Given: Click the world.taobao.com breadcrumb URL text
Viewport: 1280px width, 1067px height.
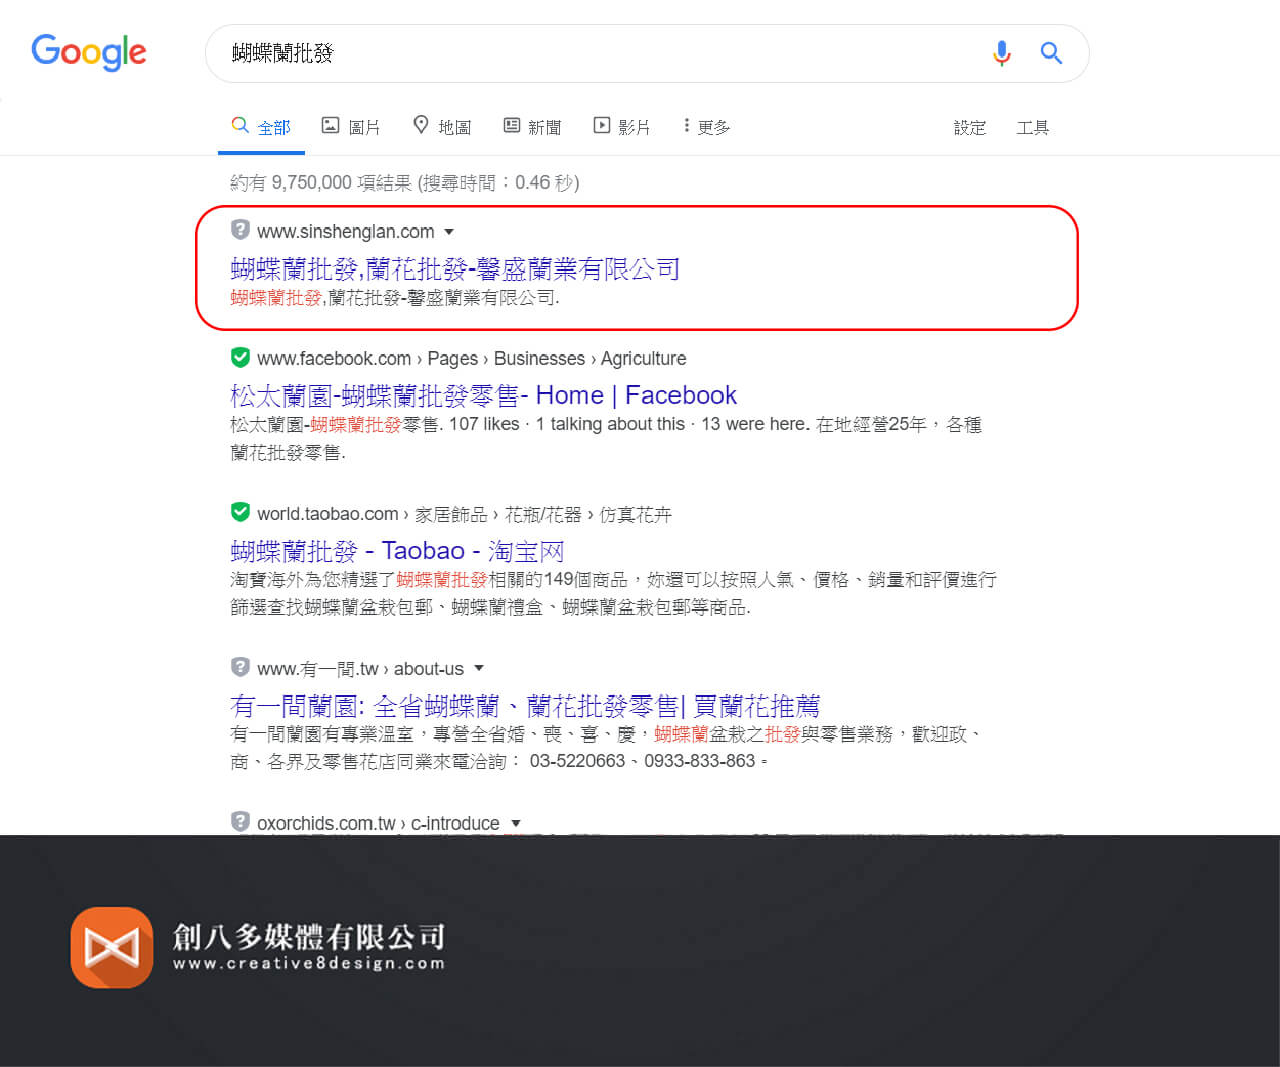Looking at the screenshot, I should (x=464, y=514).
